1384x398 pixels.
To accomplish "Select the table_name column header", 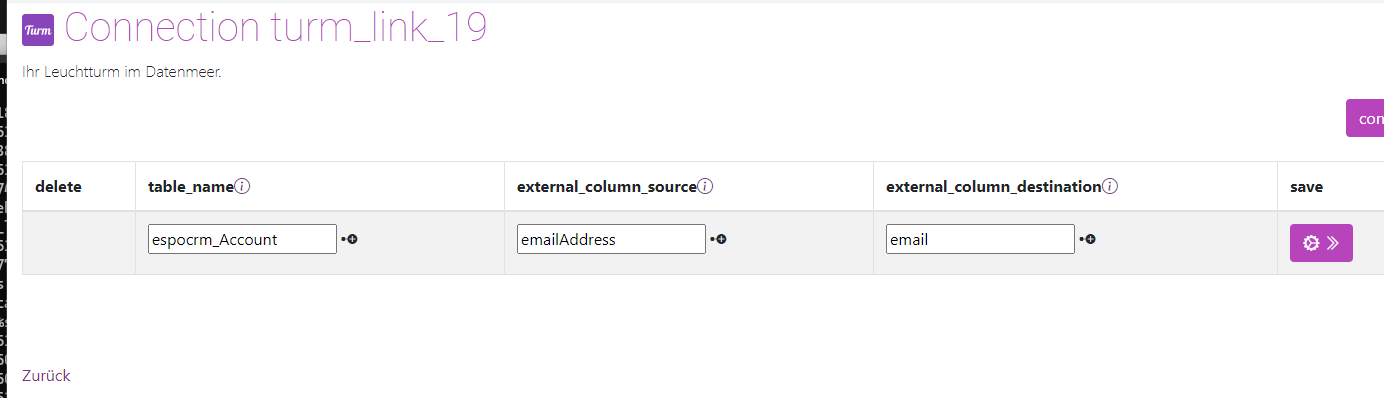I will (x=191, y=186).
